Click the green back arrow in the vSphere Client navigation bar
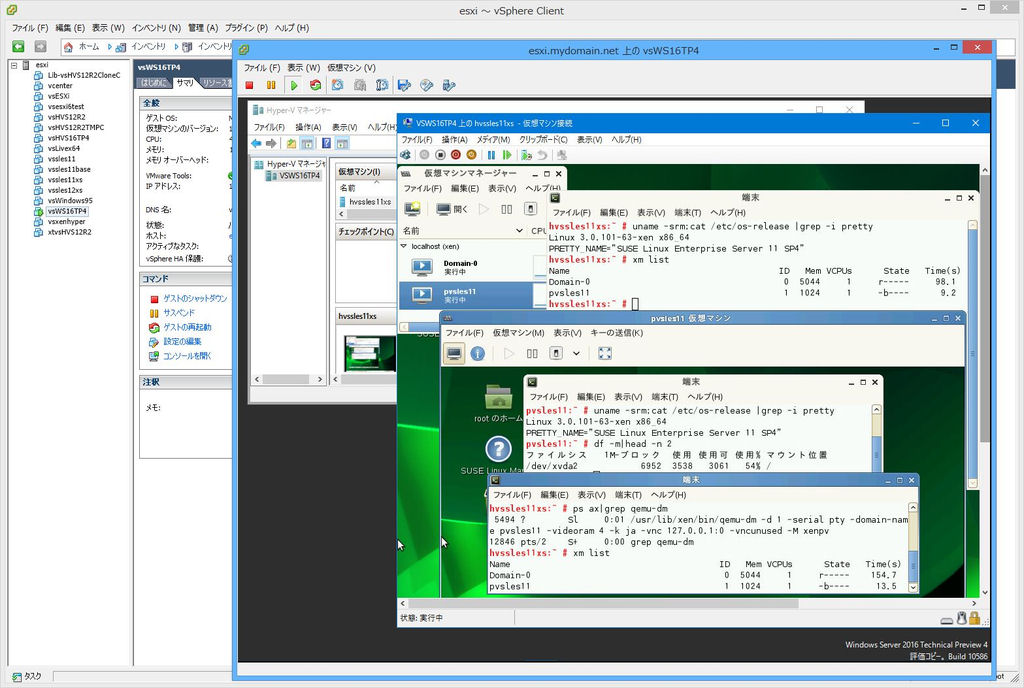This screenshot has height=688, width=1024. 18,46
